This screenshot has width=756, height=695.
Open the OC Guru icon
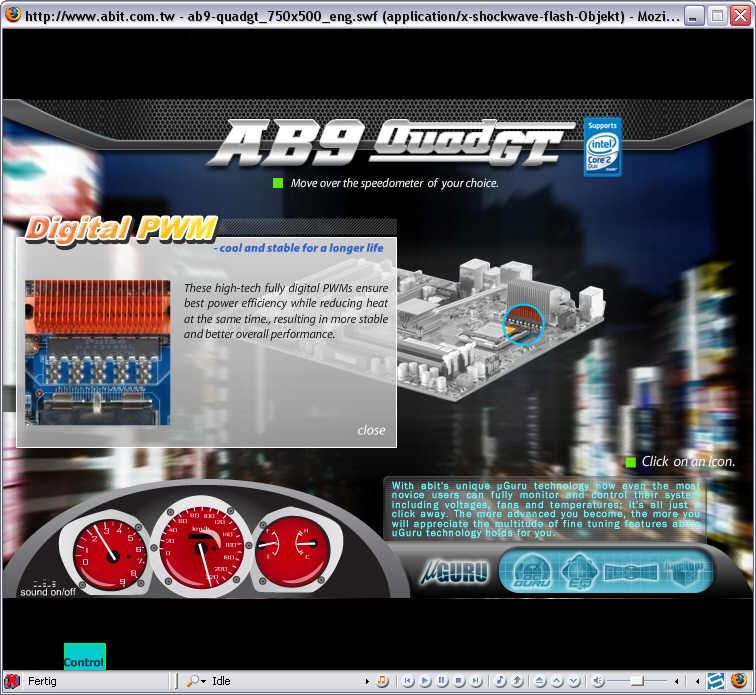[x=532, y=572]
